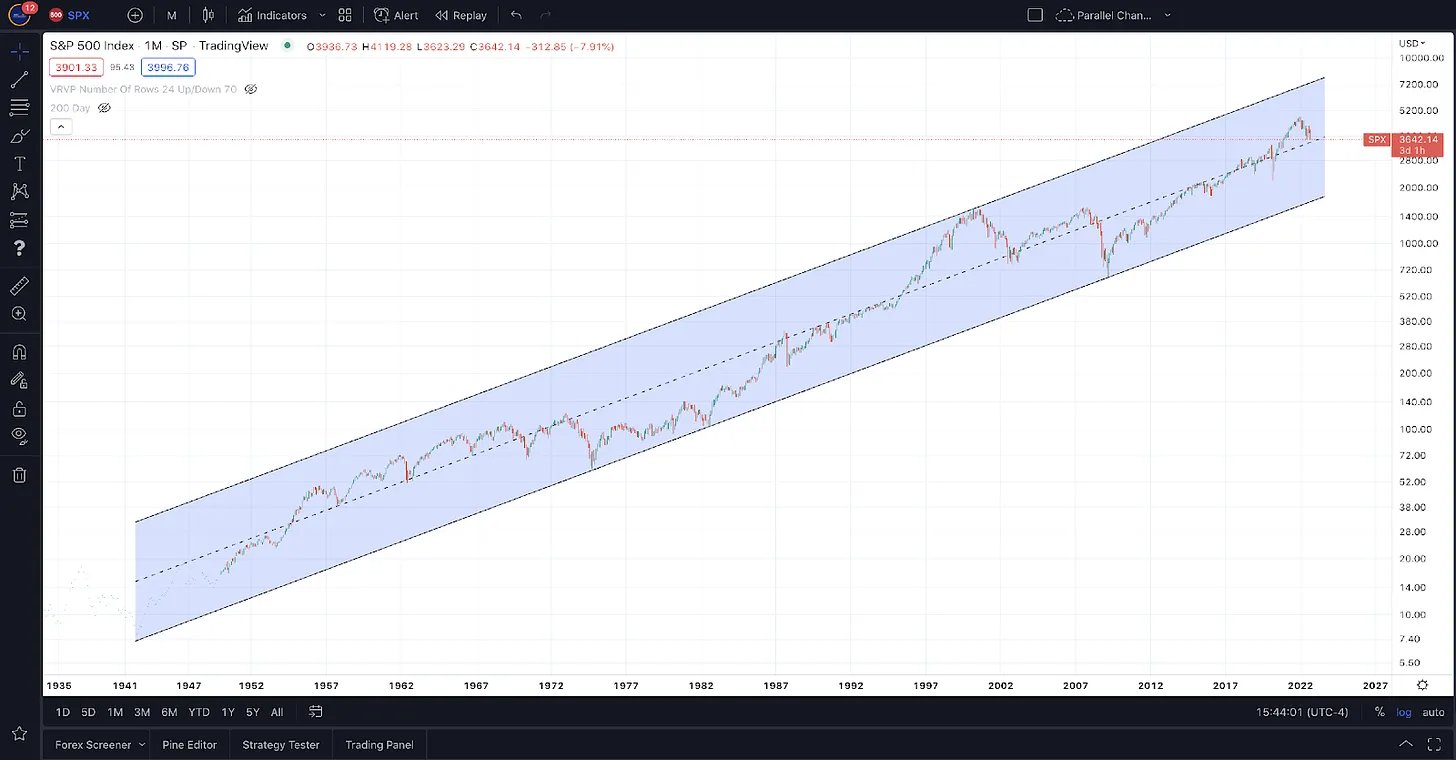Screen dimensions: 1456x760
Task: Open the Strategy Tester tab
Action: point(281,745)
